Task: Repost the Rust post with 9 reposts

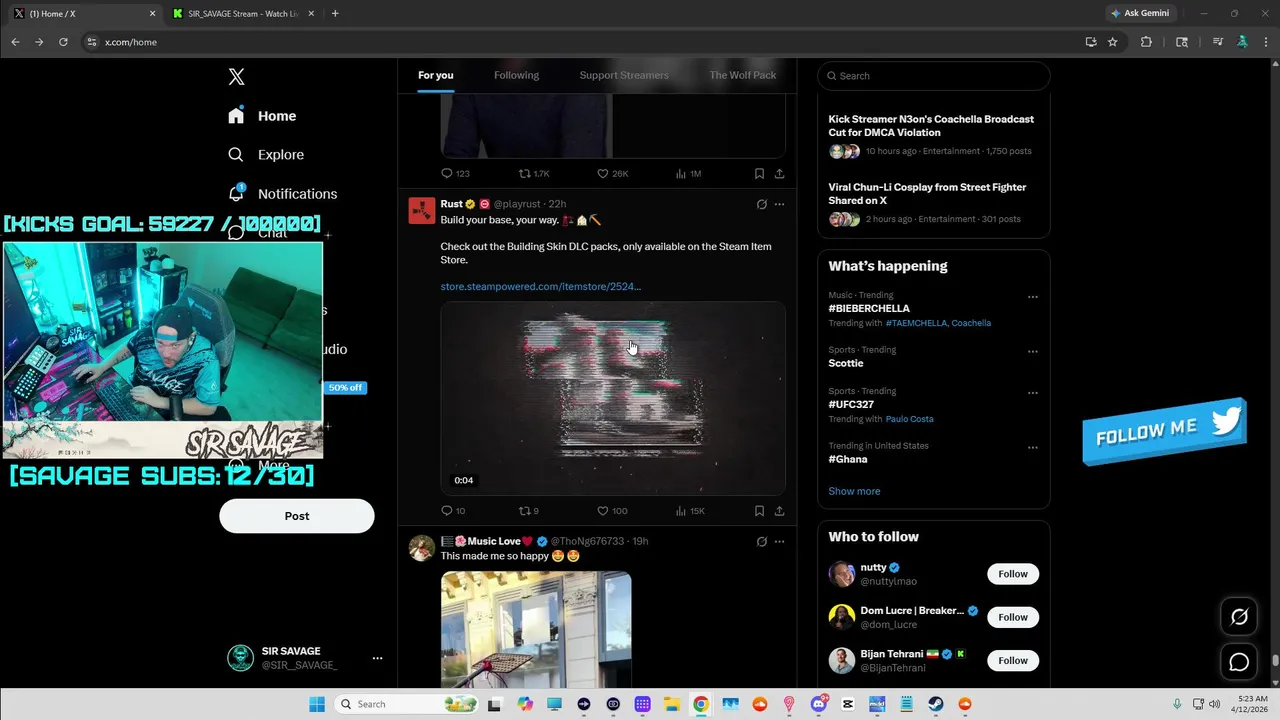Action: pos(529,511)
